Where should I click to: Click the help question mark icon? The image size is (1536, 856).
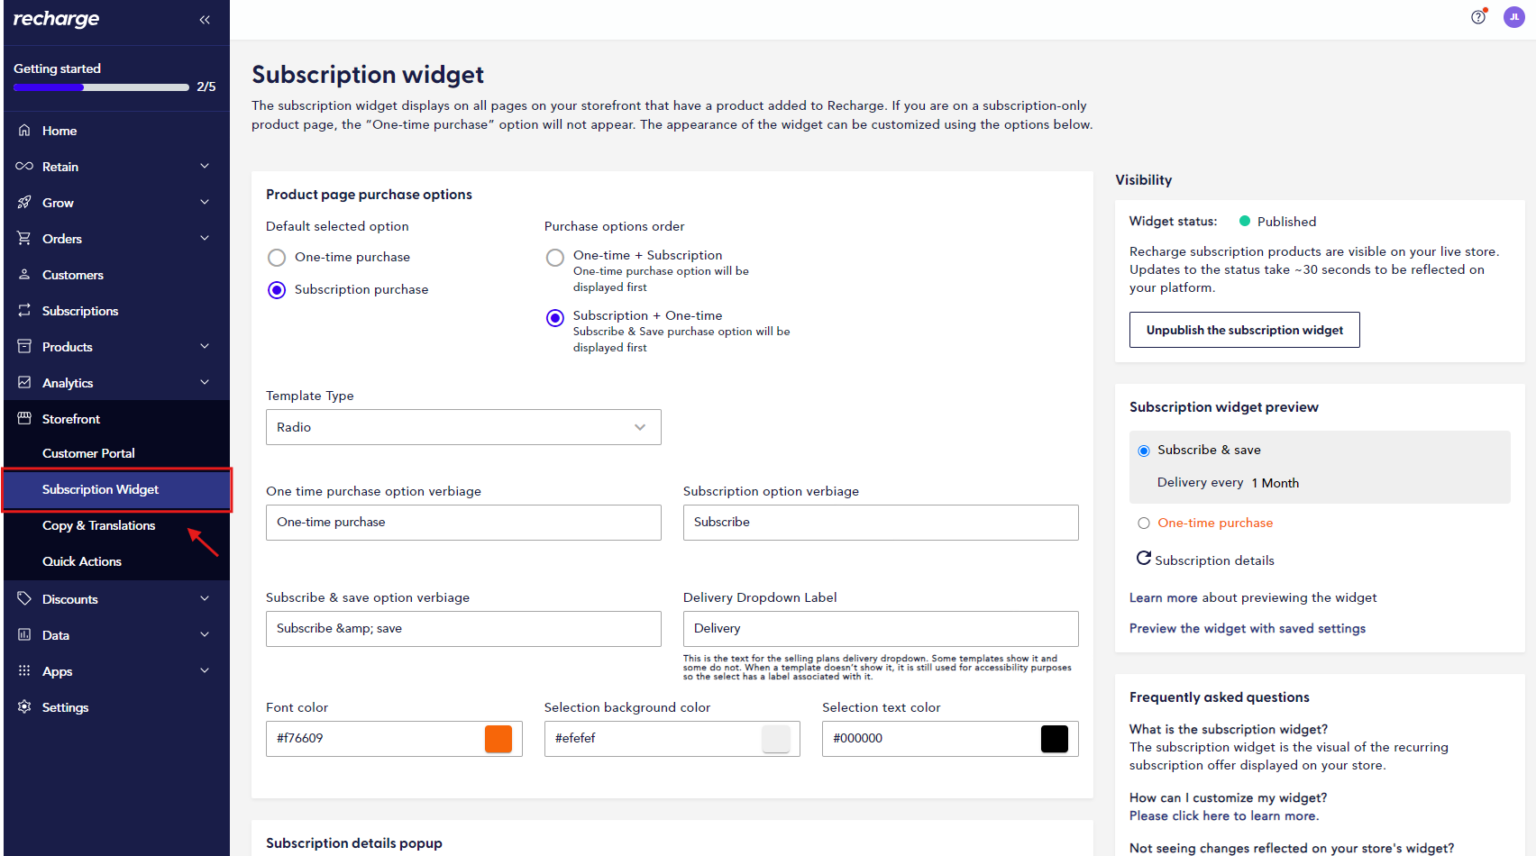[x=1478, y=17]
